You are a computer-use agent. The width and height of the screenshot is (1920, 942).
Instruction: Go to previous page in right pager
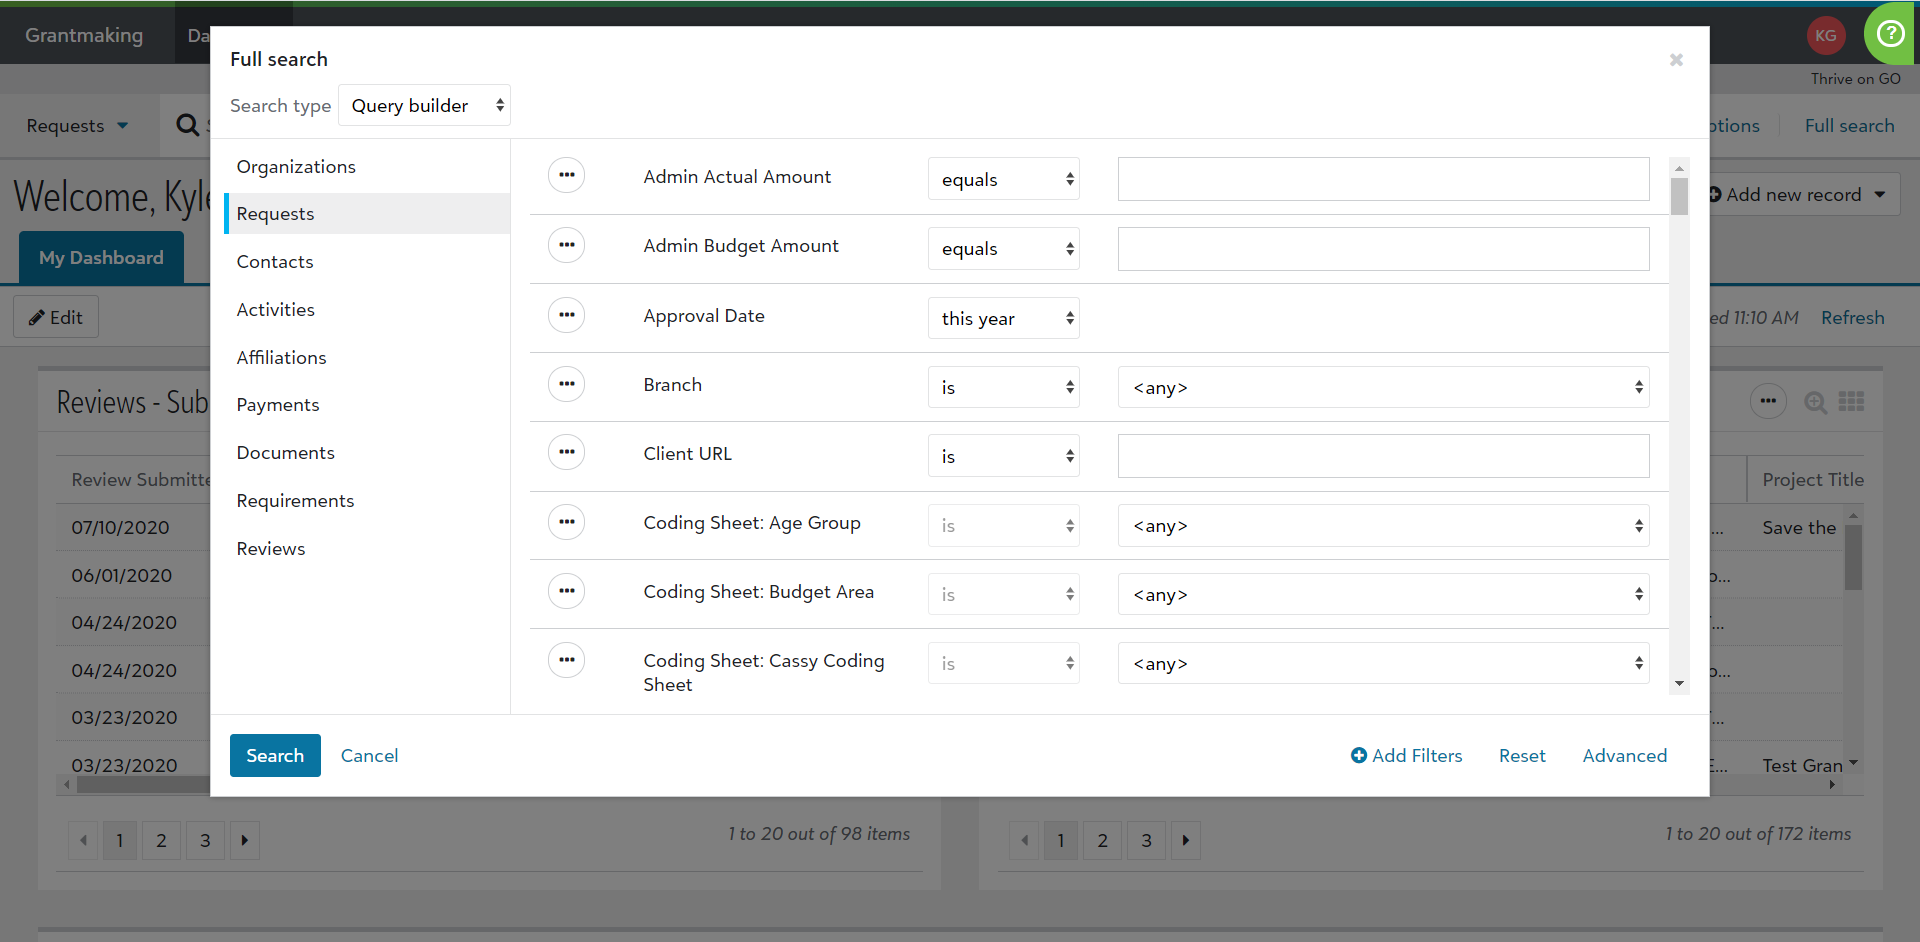coord(1024,840)
